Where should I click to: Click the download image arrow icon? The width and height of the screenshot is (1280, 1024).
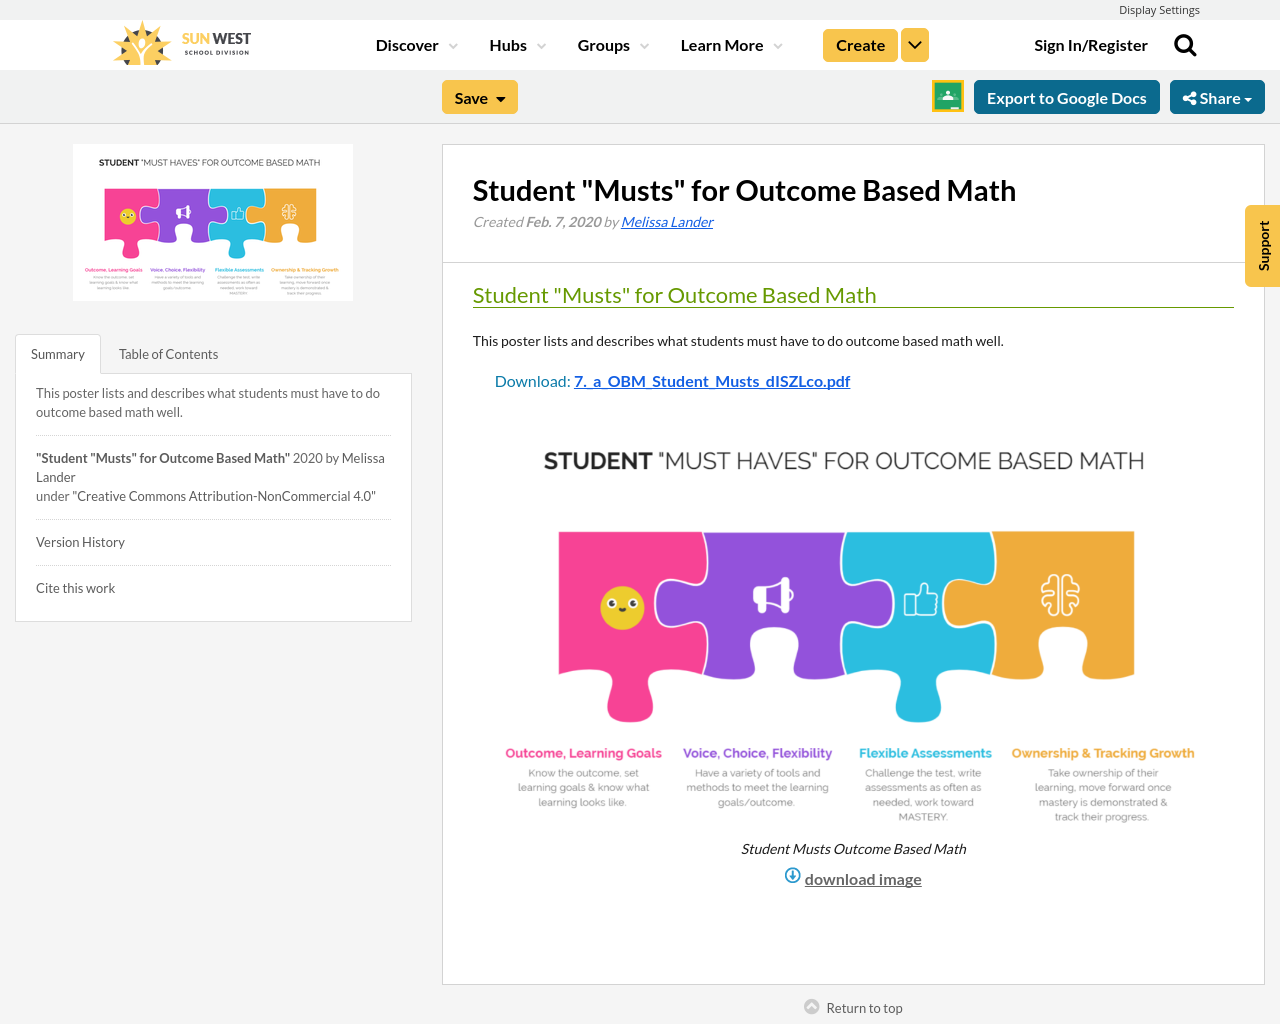click(793, 875)
